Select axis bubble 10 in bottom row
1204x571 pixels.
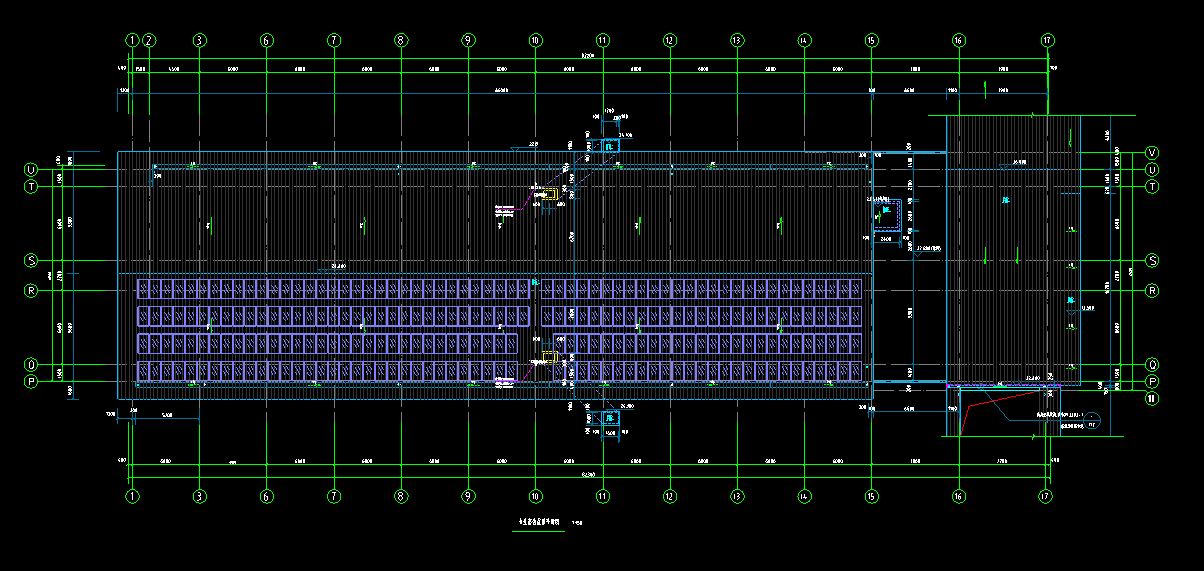[535, 495]
